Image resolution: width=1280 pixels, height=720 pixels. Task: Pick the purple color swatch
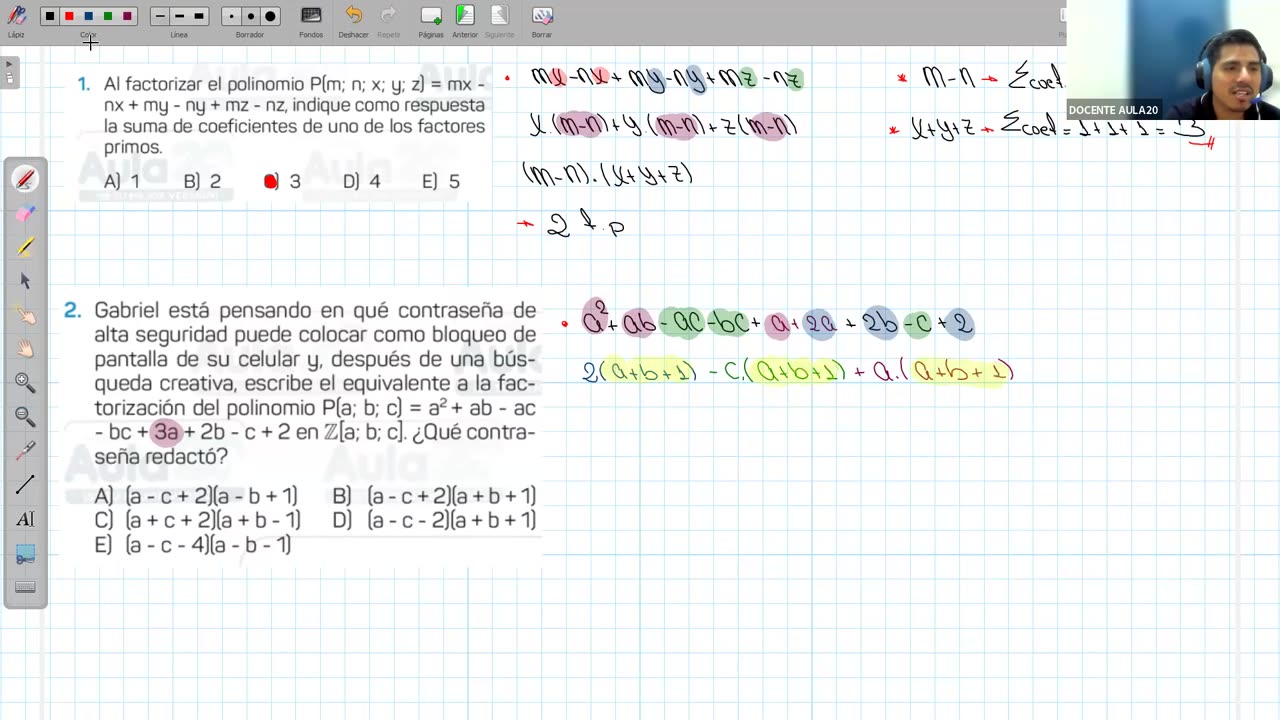click(x=127, y=16)
